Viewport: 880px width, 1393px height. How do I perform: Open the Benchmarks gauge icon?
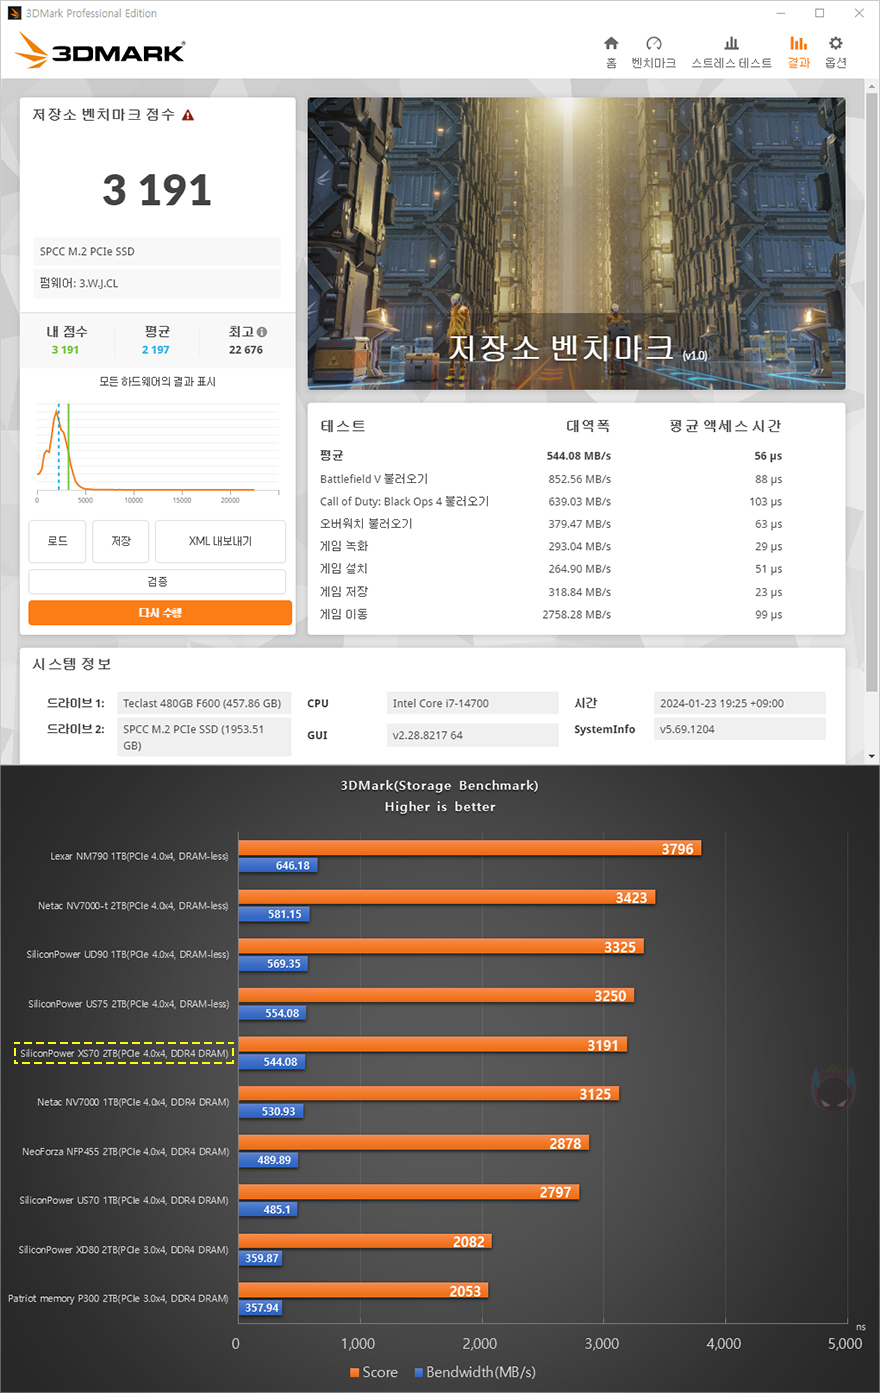[654, 43]
